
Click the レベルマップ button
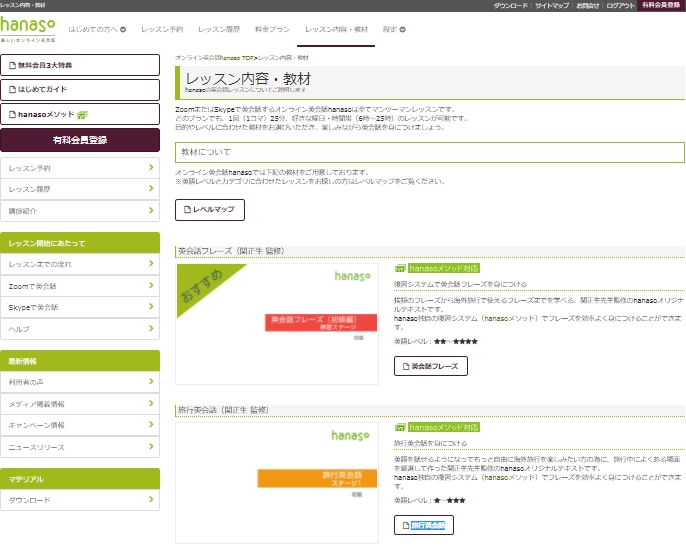tap(210, 210)
